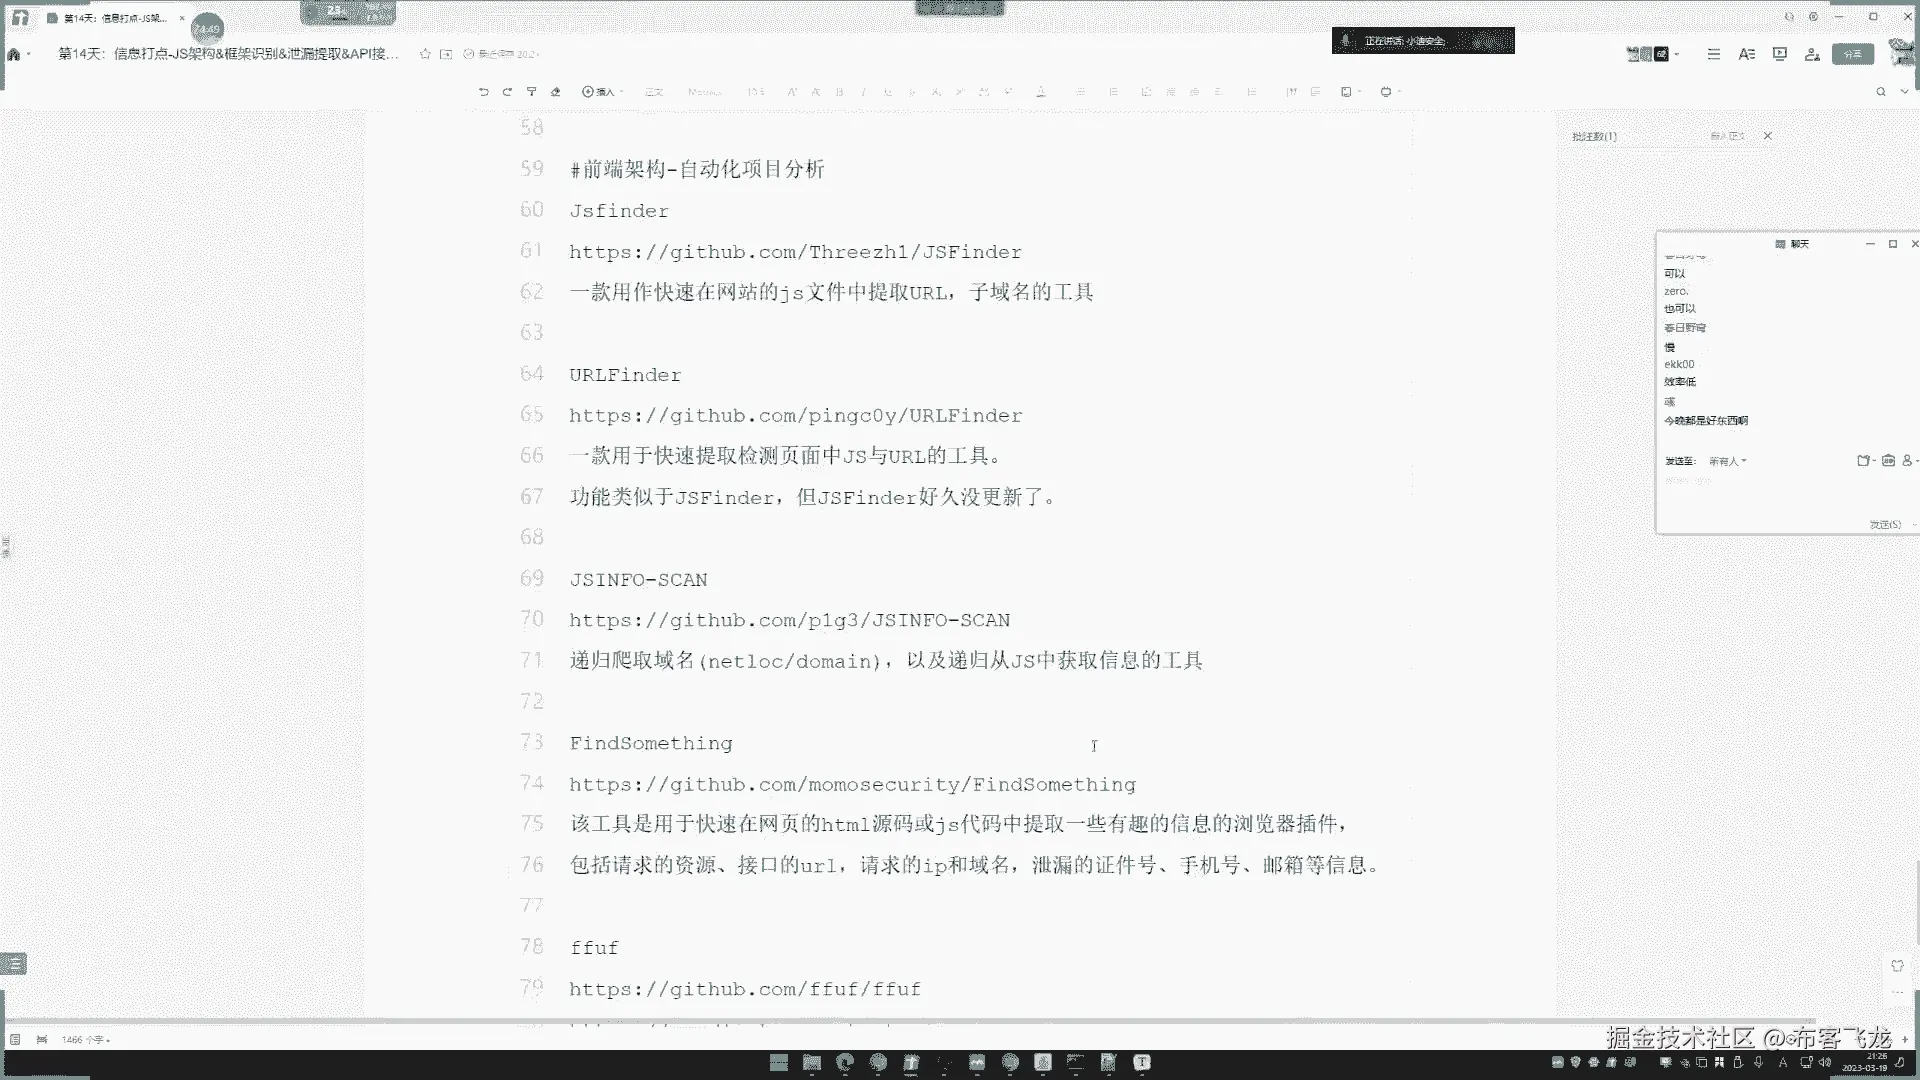Click the screenshot icon in chat panel
Viewport: 1920px width, 1080px height.
coord(1863,461)
